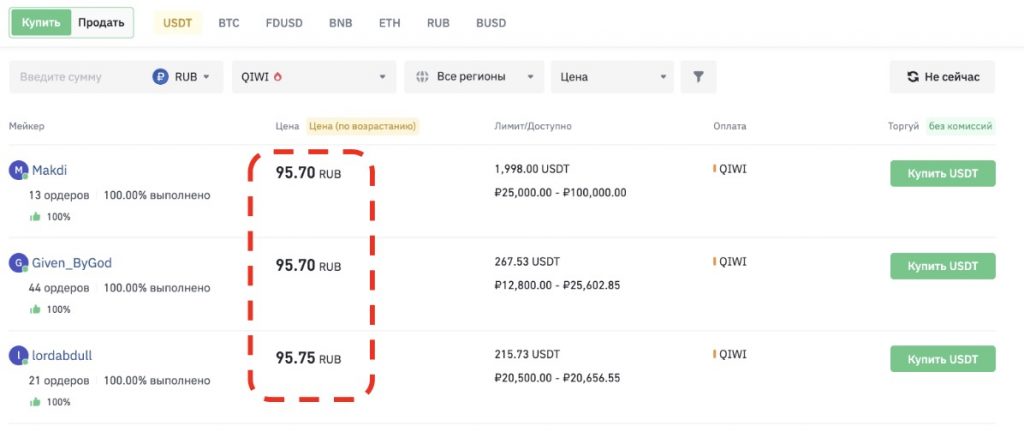The image size is (1024, 432).
Task: Click the fire icon next to QIWI
Action: click(278, 76)
